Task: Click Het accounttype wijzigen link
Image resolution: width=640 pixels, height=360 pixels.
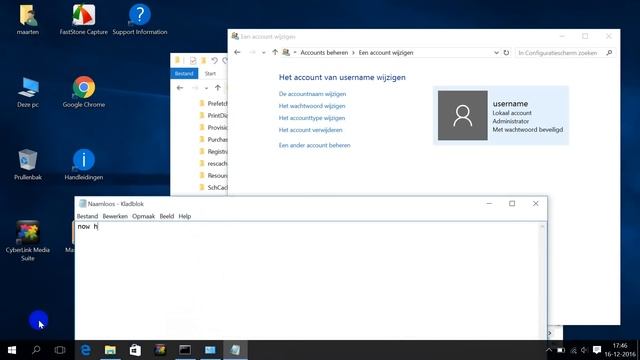Action: (x=312, y=118)
